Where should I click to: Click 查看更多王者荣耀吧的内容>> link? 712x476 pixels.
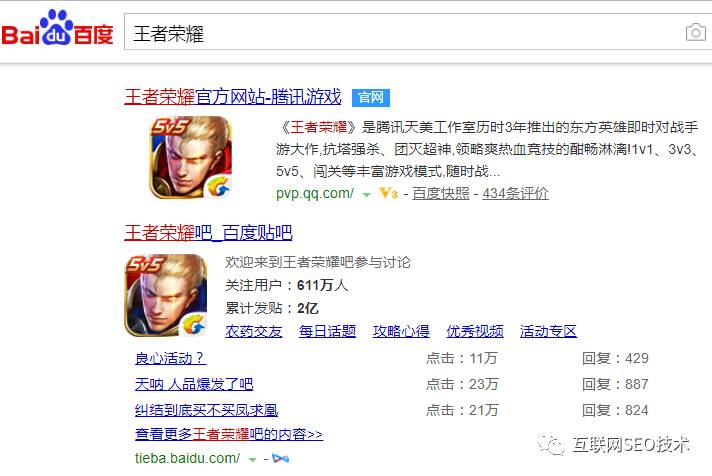pos(229,435)
